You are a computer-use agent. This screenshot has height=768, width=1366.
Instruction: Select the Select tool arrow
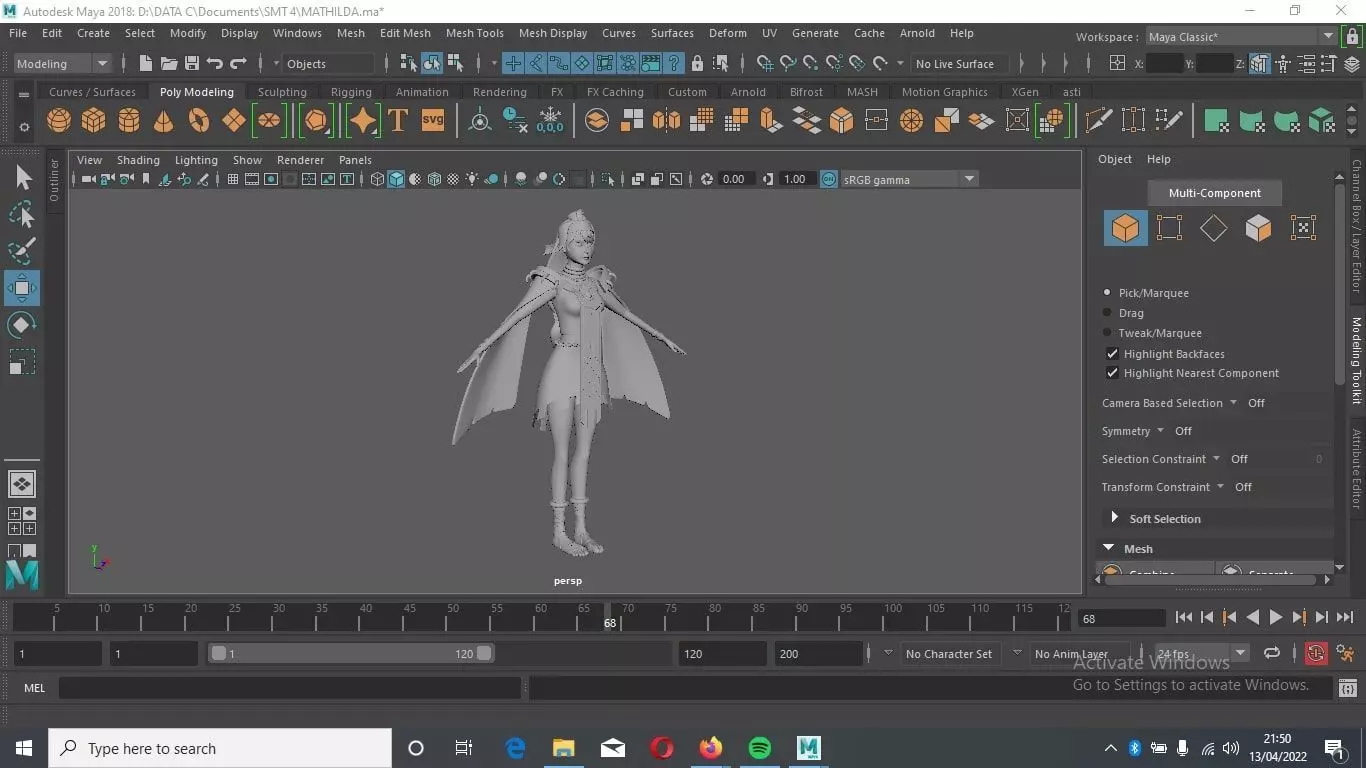[x=22, y=178]
